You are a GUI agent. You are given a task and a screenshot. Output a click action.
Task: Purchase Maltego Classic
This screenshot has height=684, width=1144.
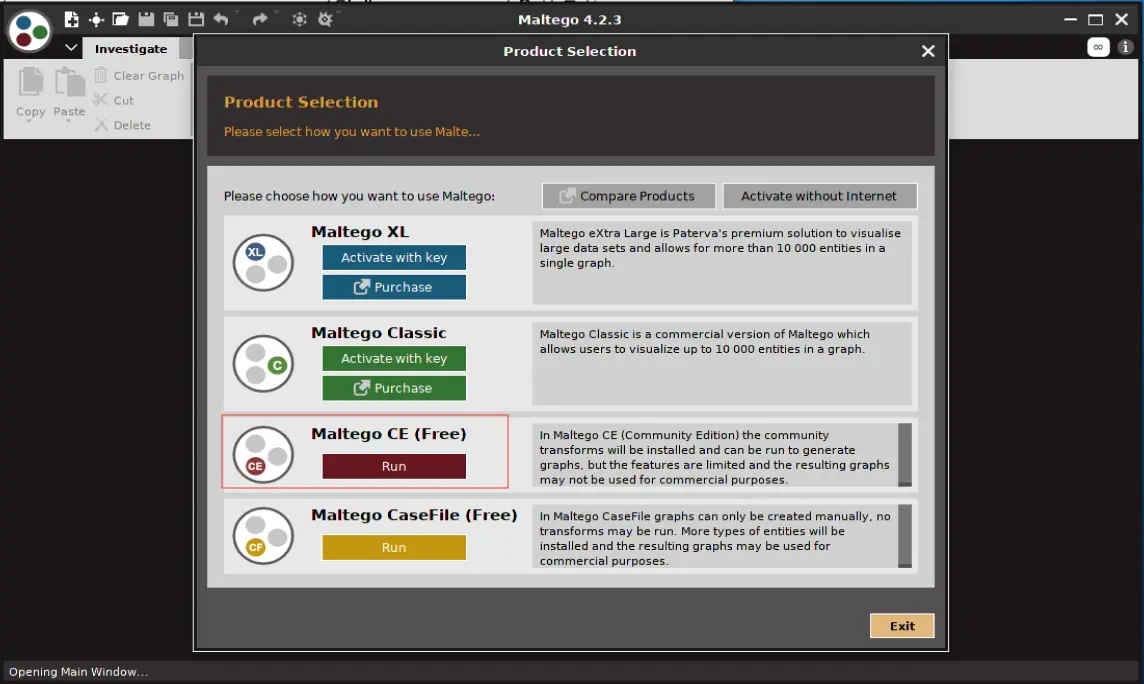click(394, 388)
